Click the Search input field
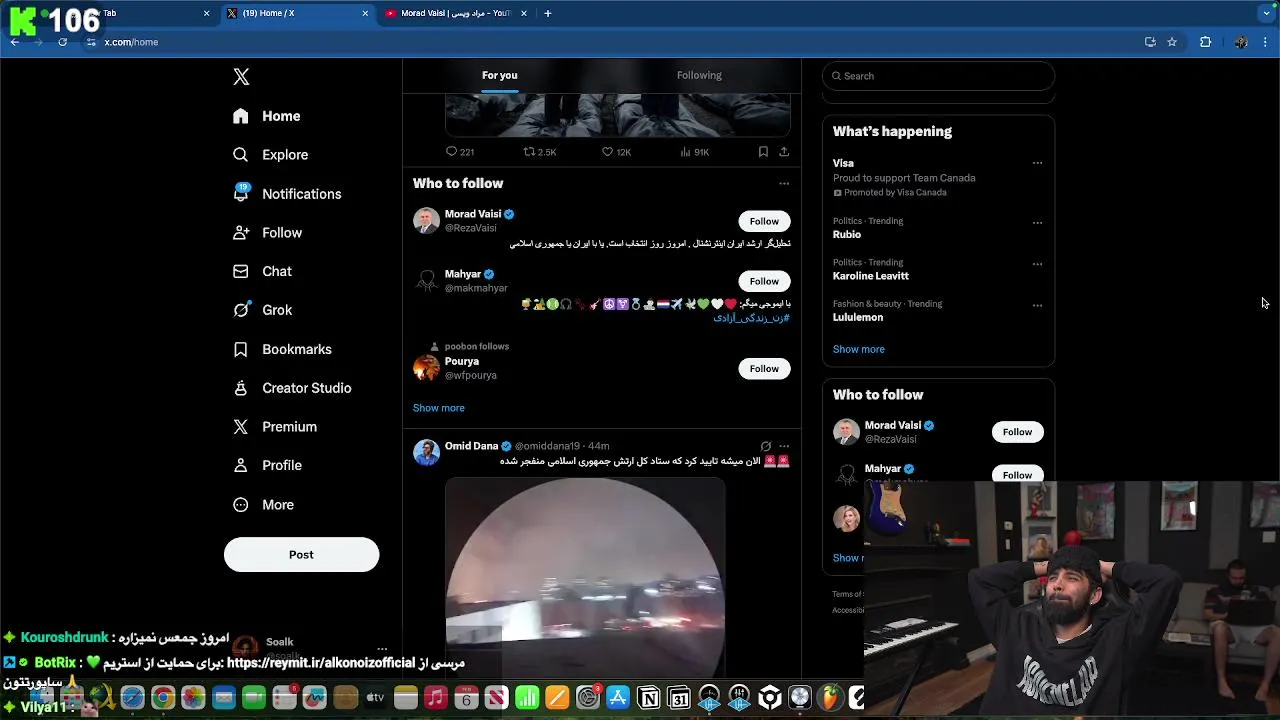 [938, 76]
